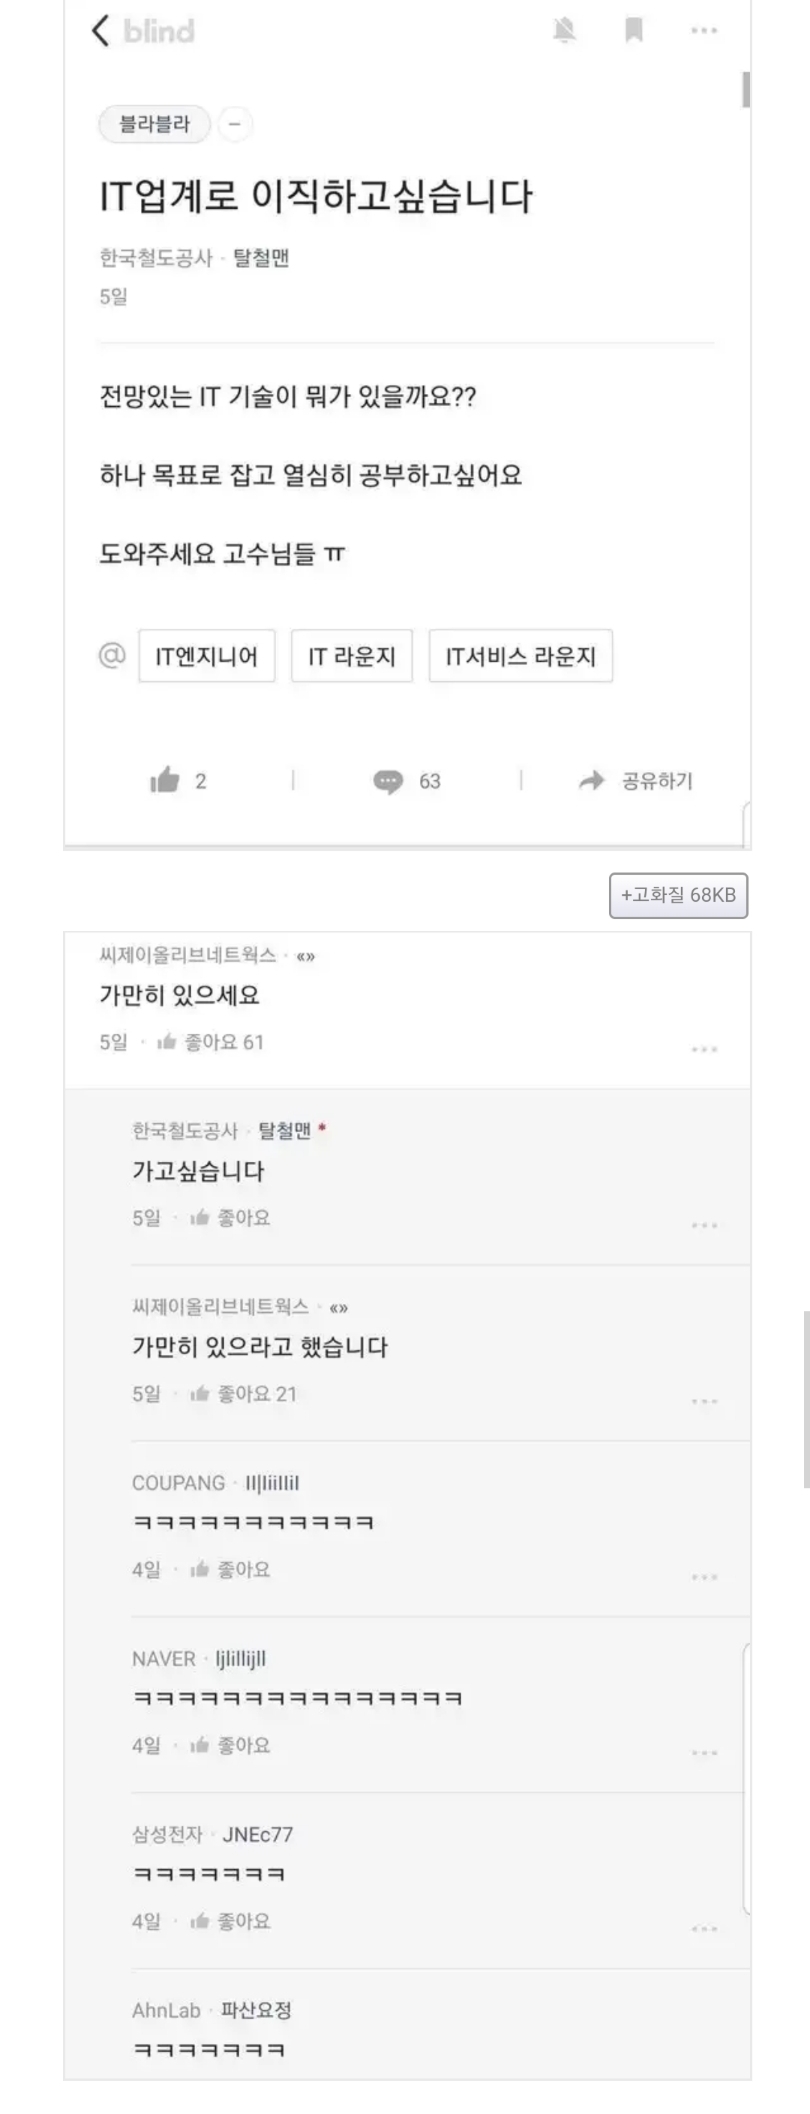Click the page scrollbar thumb at top right
This screenshot has height=2114, width=810.
coord(746,90)
